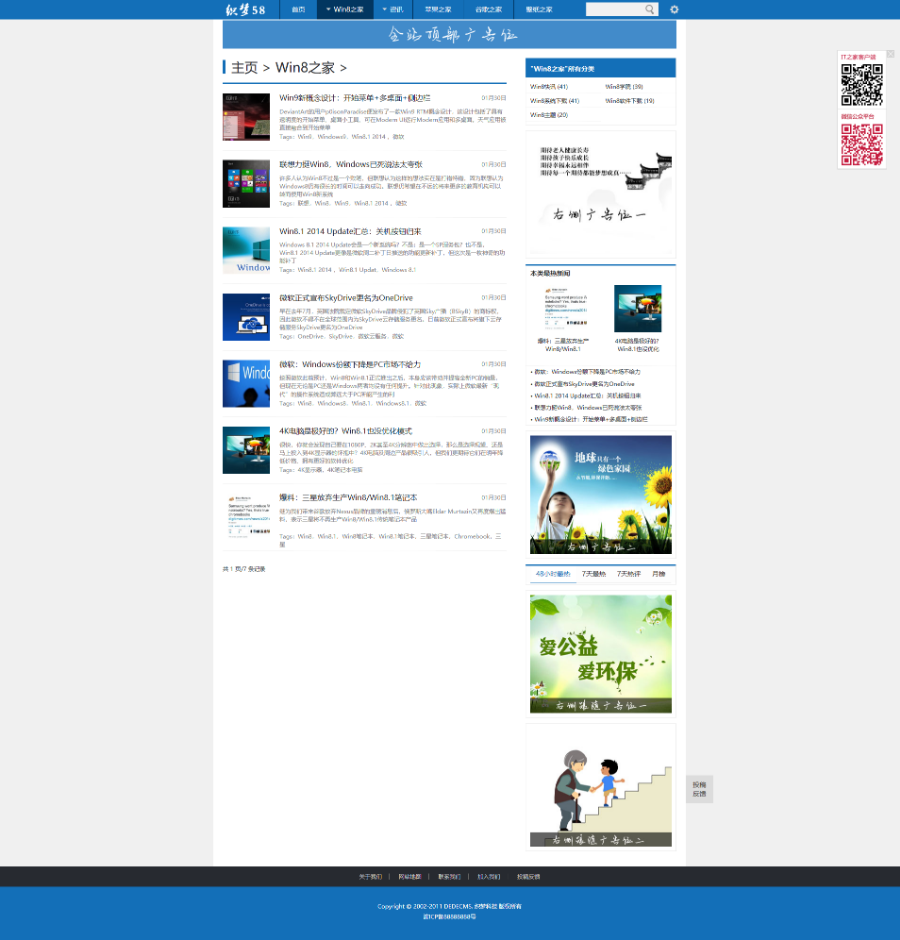The image size is (900, 940).
Task: Open category Win8软件下载 (19)
Action: (630, 101)
